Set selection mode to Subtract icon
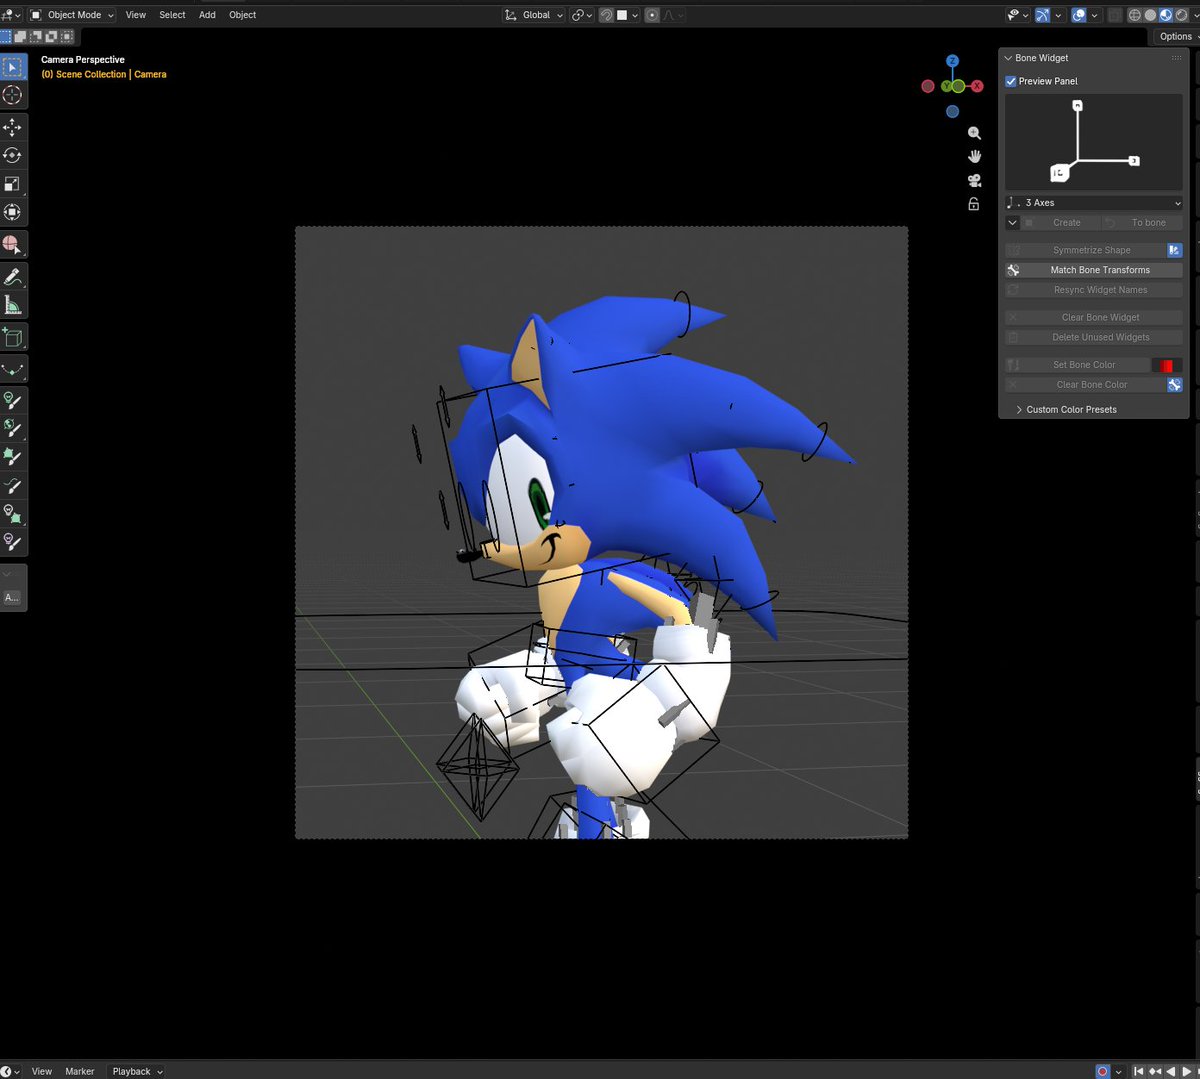The image size is (1200, 1079). click(x=36, y=36)
